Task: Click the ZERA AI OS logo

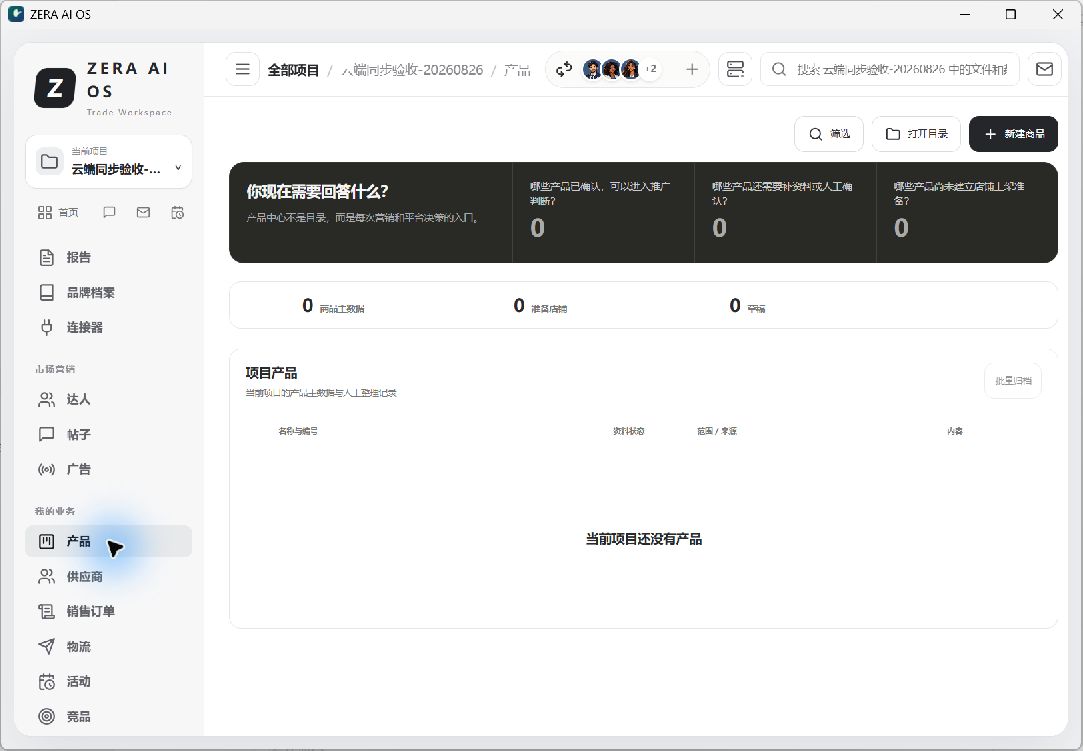Action: (55, 88)
